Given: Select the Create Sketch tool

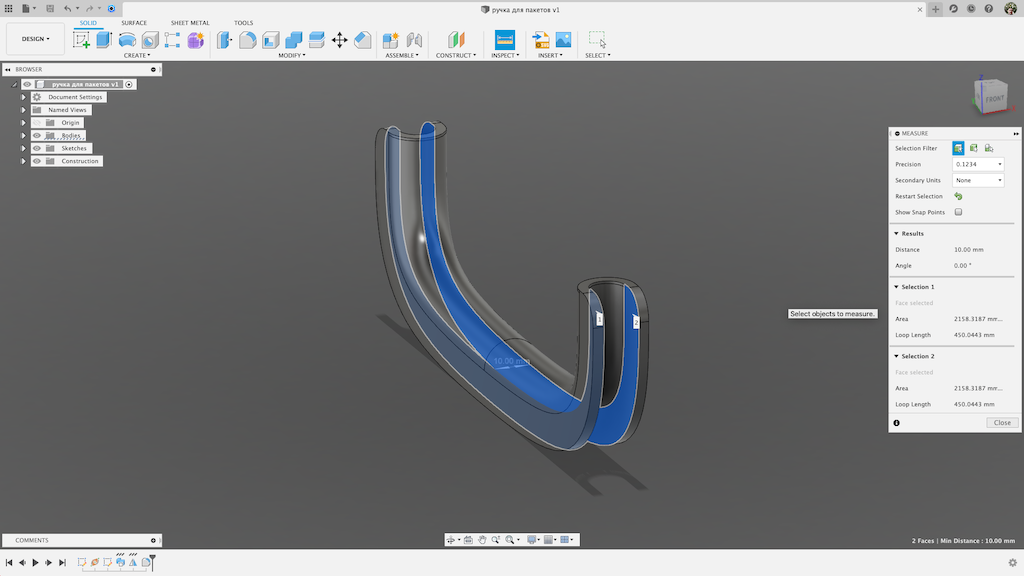Looking at the screenshot, I should click(x=82, y=40).
